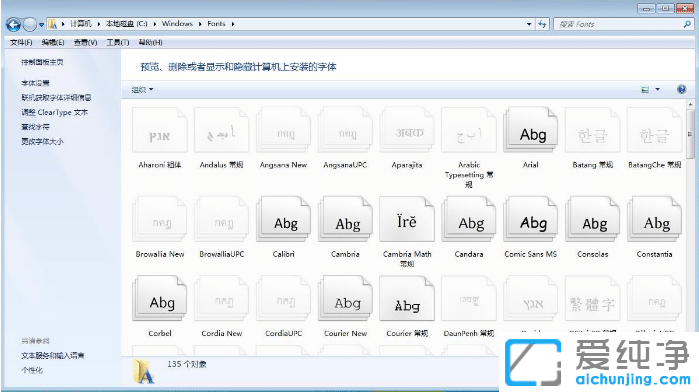This screenshot has width=699, height=392.
Task: Open the 工具(T) menu
Action: 118,42
